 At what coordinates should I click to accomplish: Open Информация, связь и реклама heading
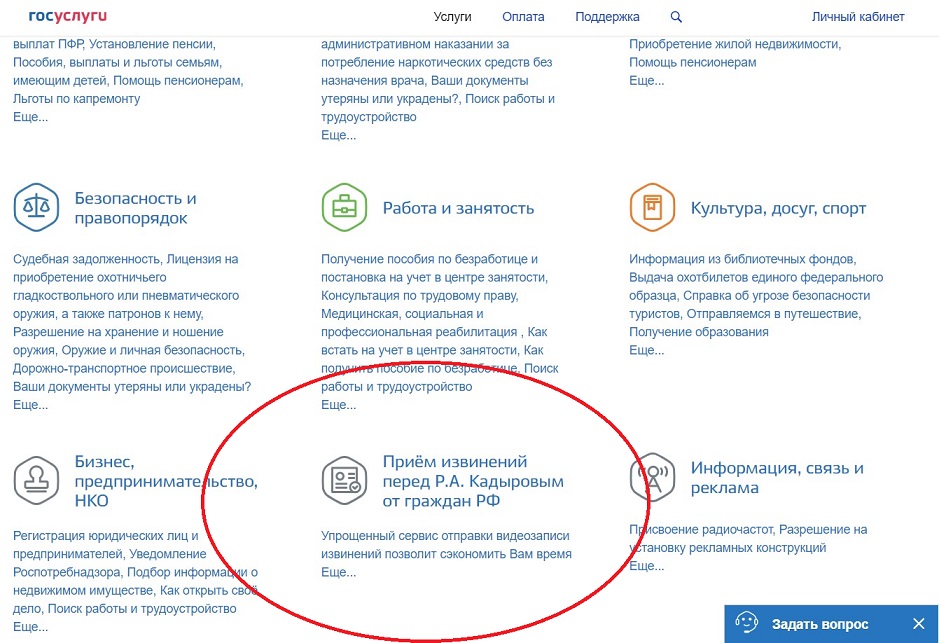click(x=777, y=478)
